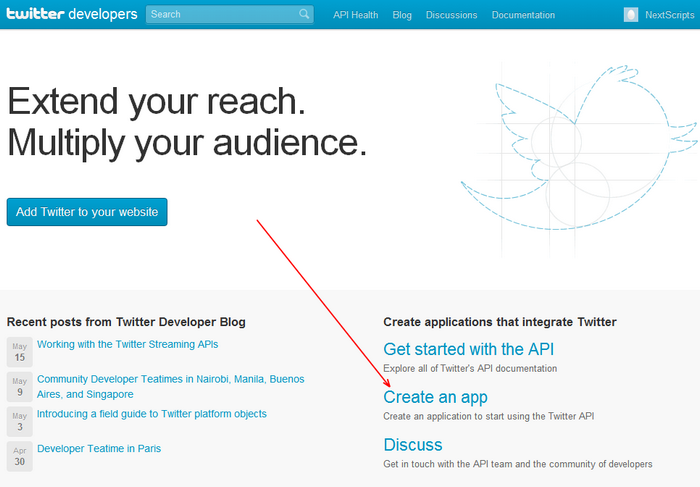Open Developer Teatime in Paris post
Image resolution: width=700 pixels, height=487 pixels.
(99, 449)
